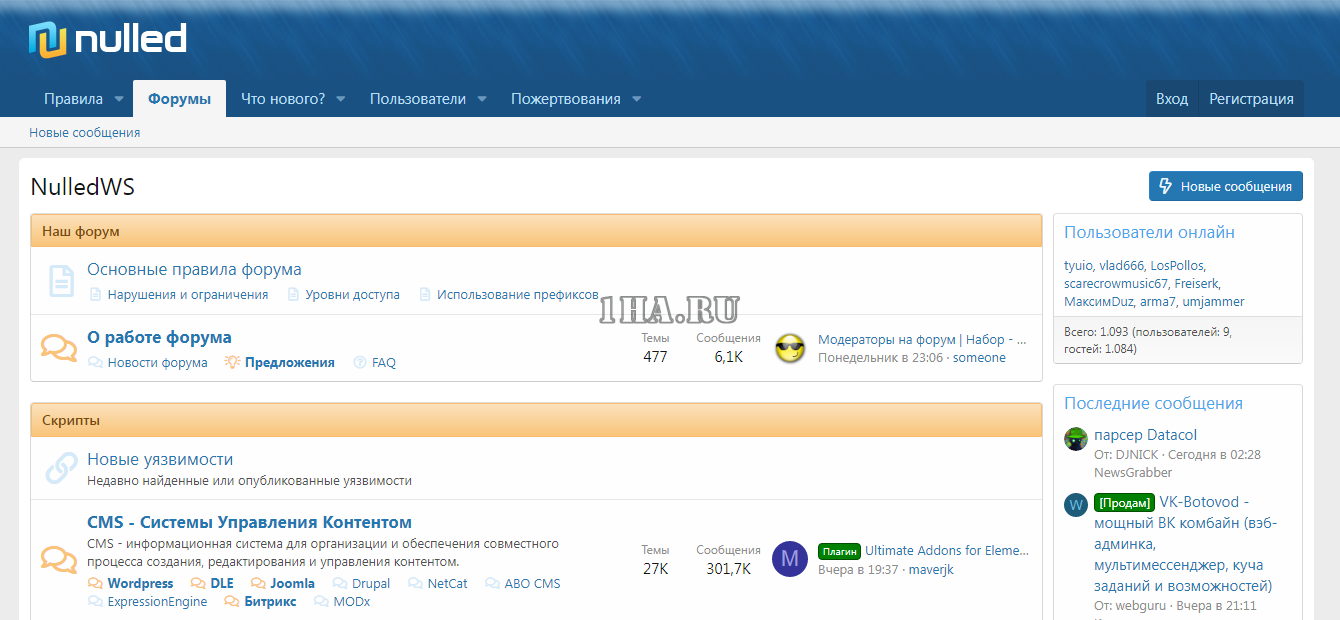Open the Пожертвования dropdown arrow

tap(636, 99)
